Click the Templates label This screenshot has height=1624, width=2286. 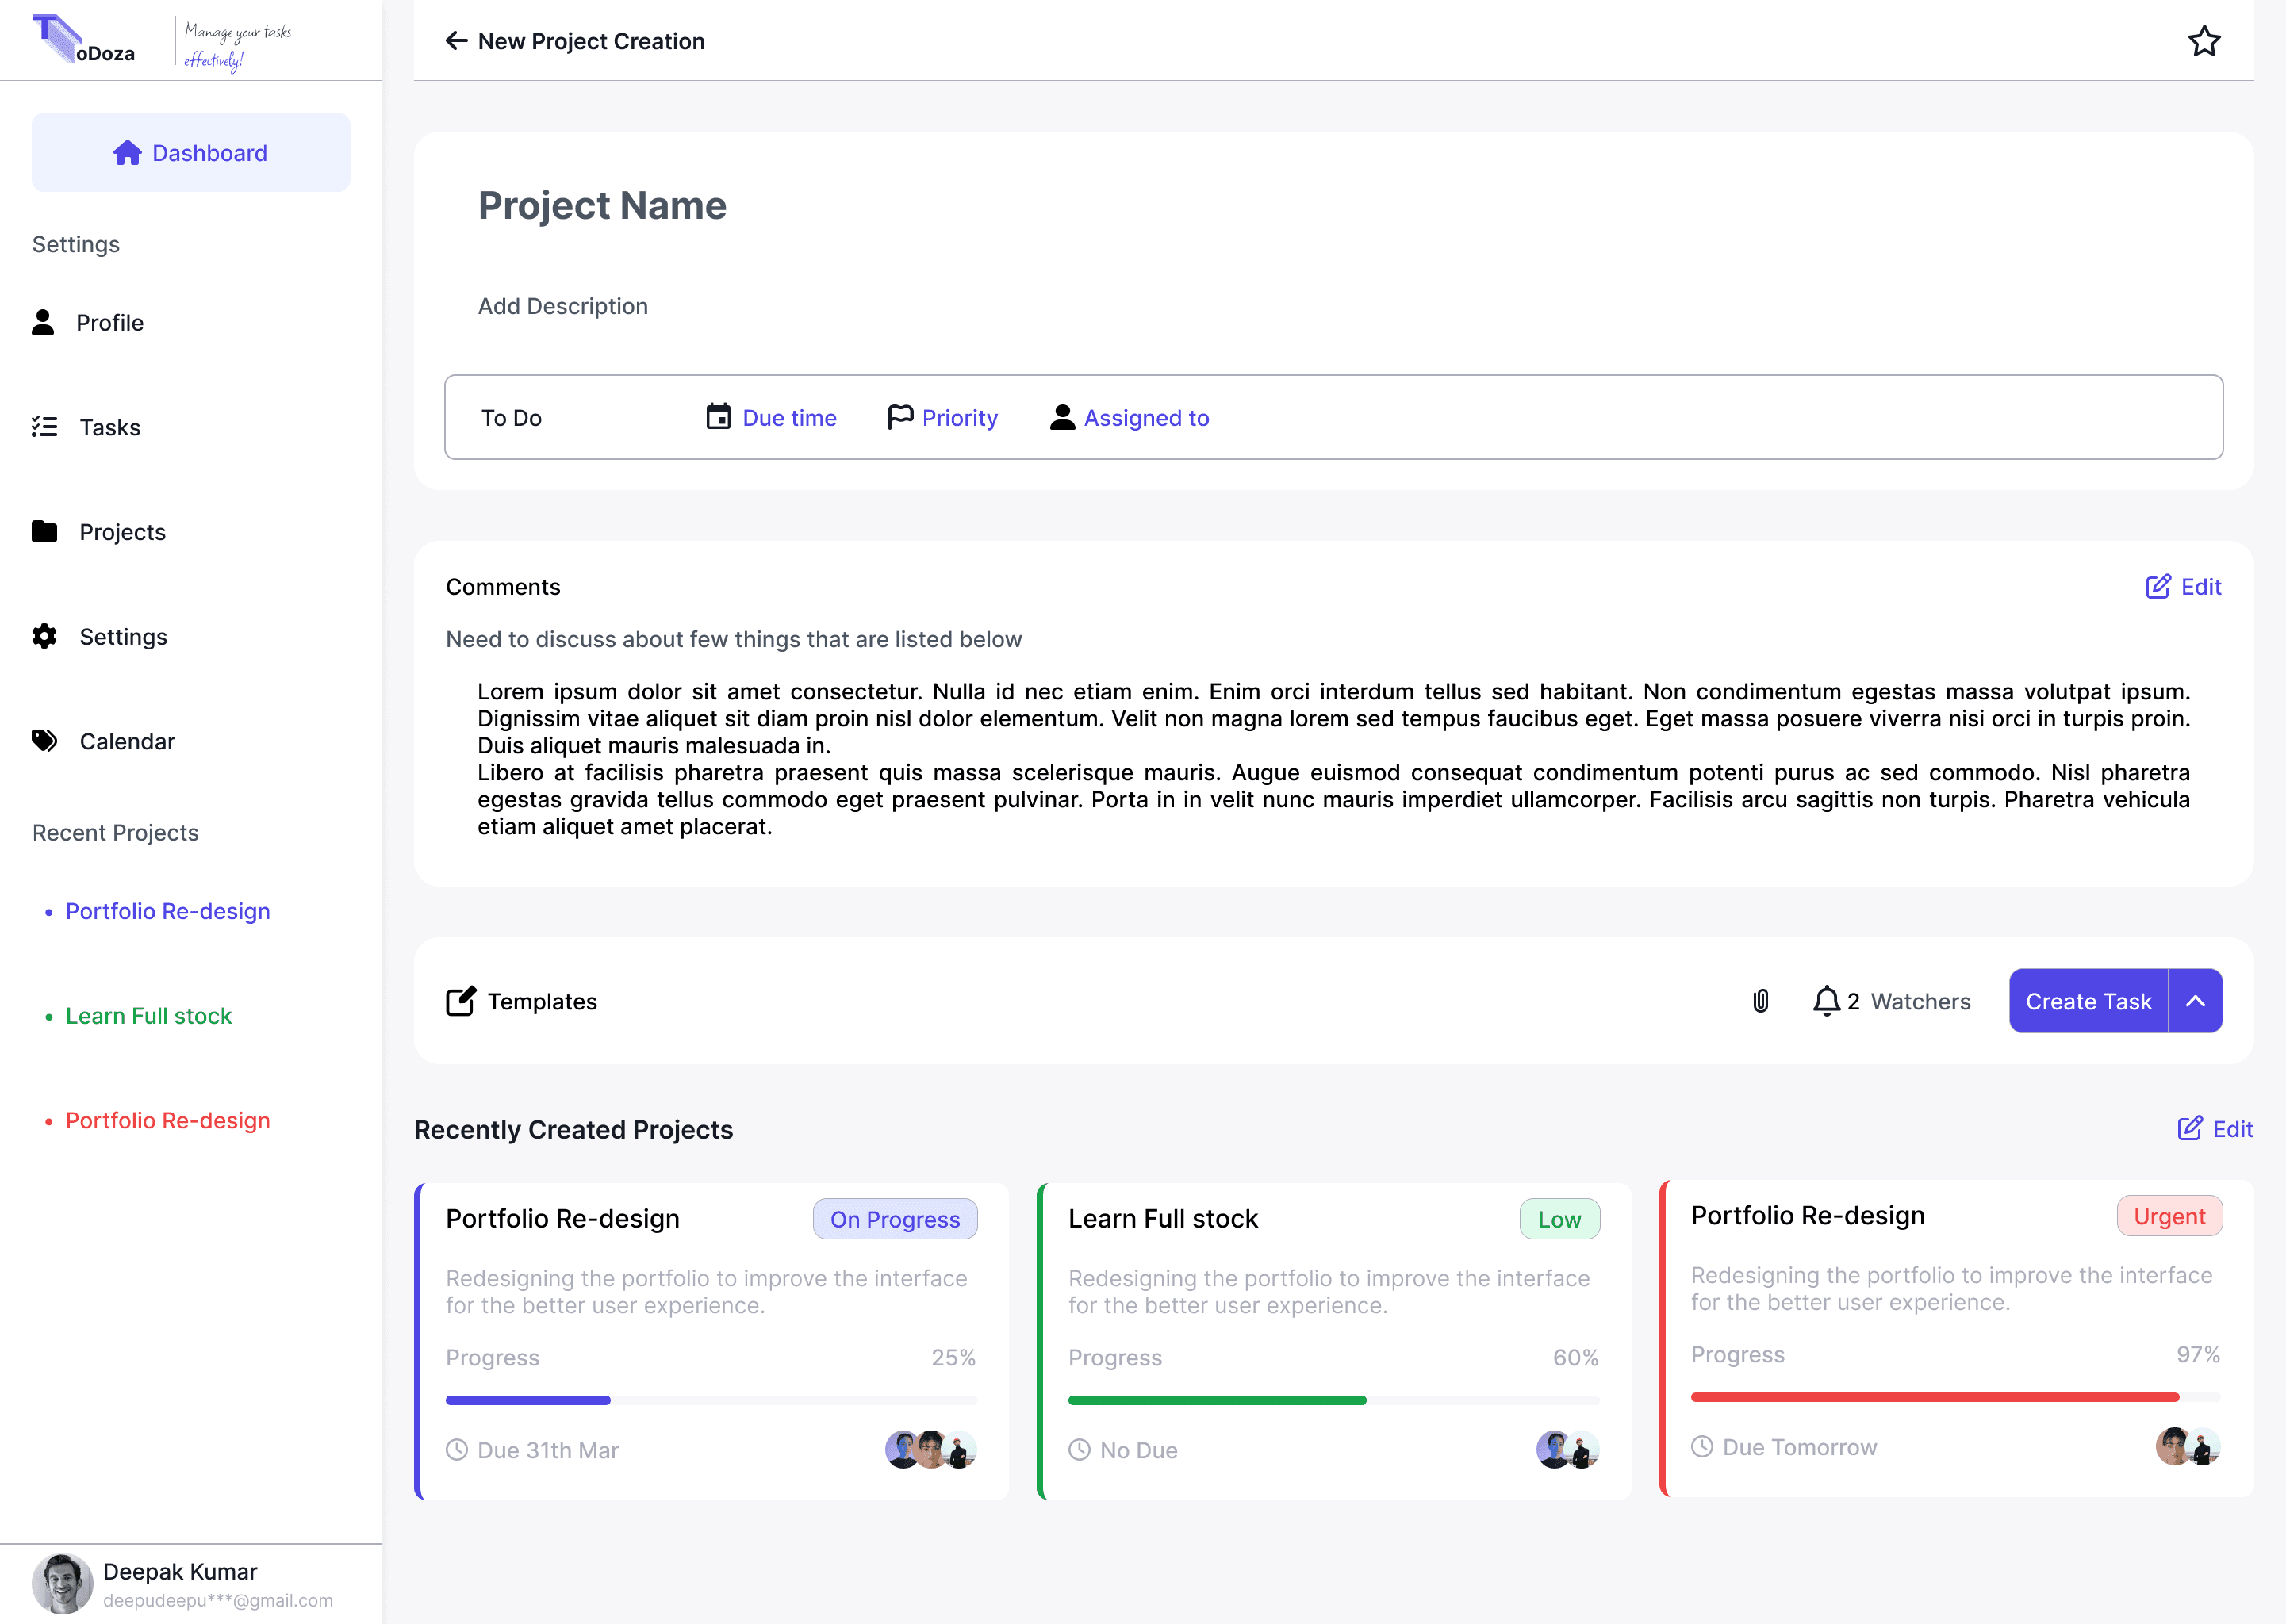tap(543, 1001)
